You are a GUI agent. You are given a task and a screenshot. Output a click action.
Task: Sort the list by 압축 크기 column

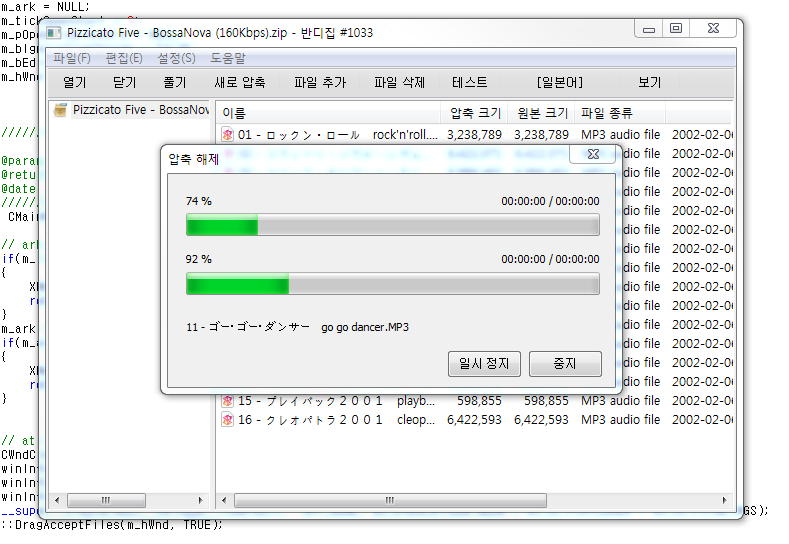[474, 113]
